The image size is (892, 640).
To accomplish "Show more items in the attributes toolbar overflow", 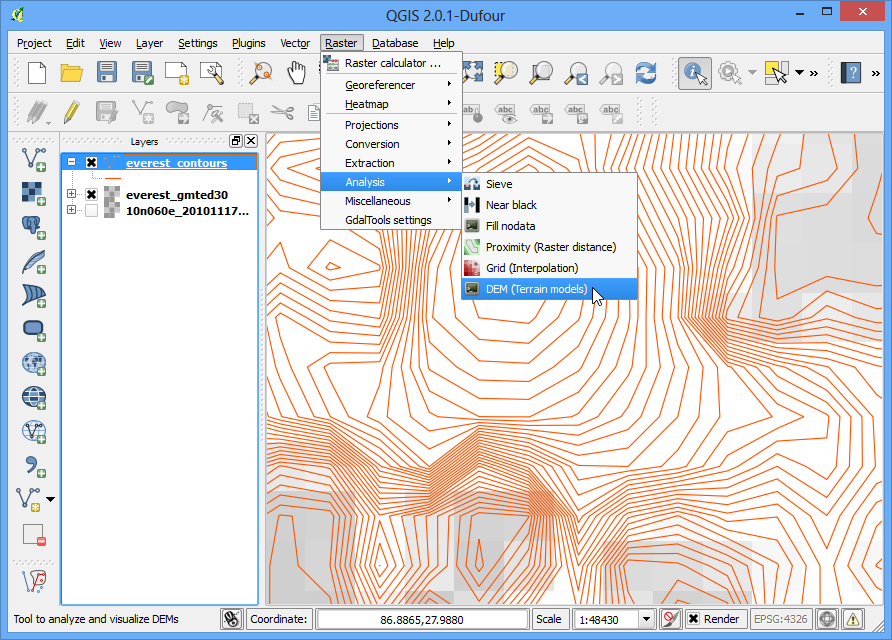I will [x=814, y=73].
